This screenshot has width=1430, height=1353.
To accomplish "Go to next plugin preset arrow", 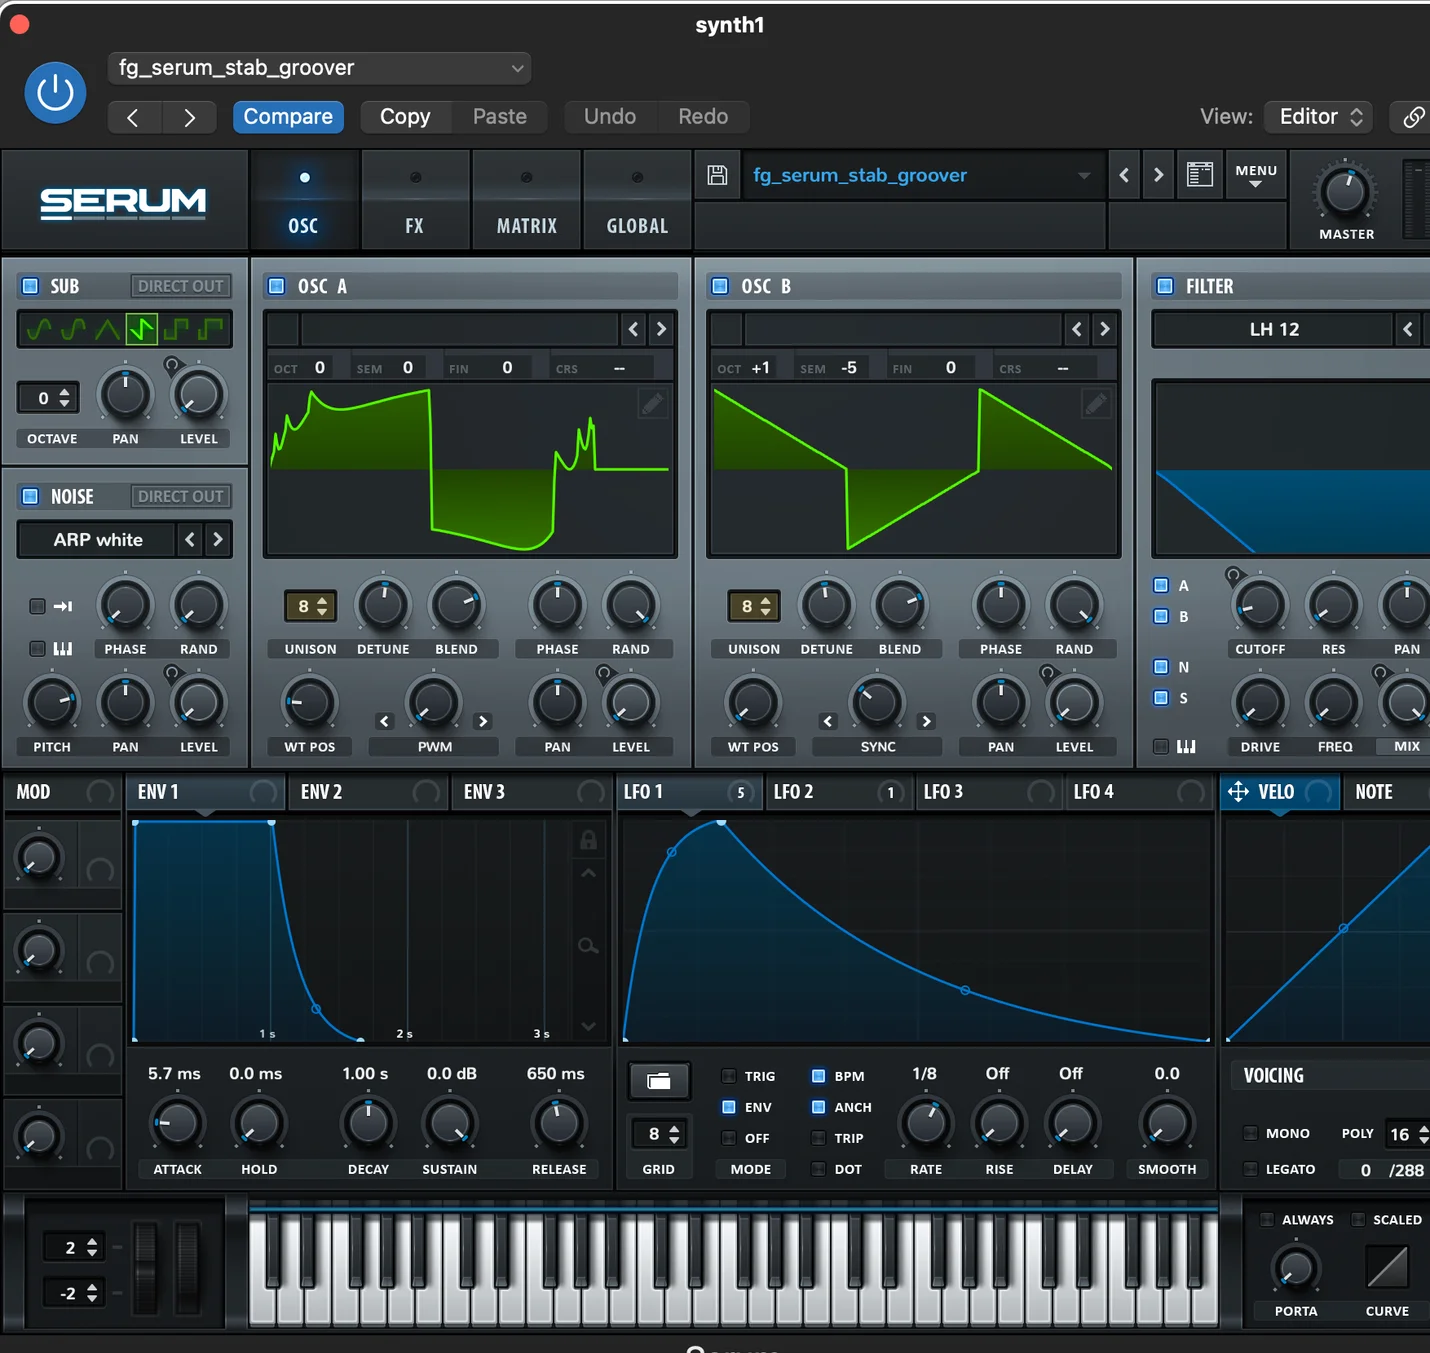I will [x=189, y=117].
